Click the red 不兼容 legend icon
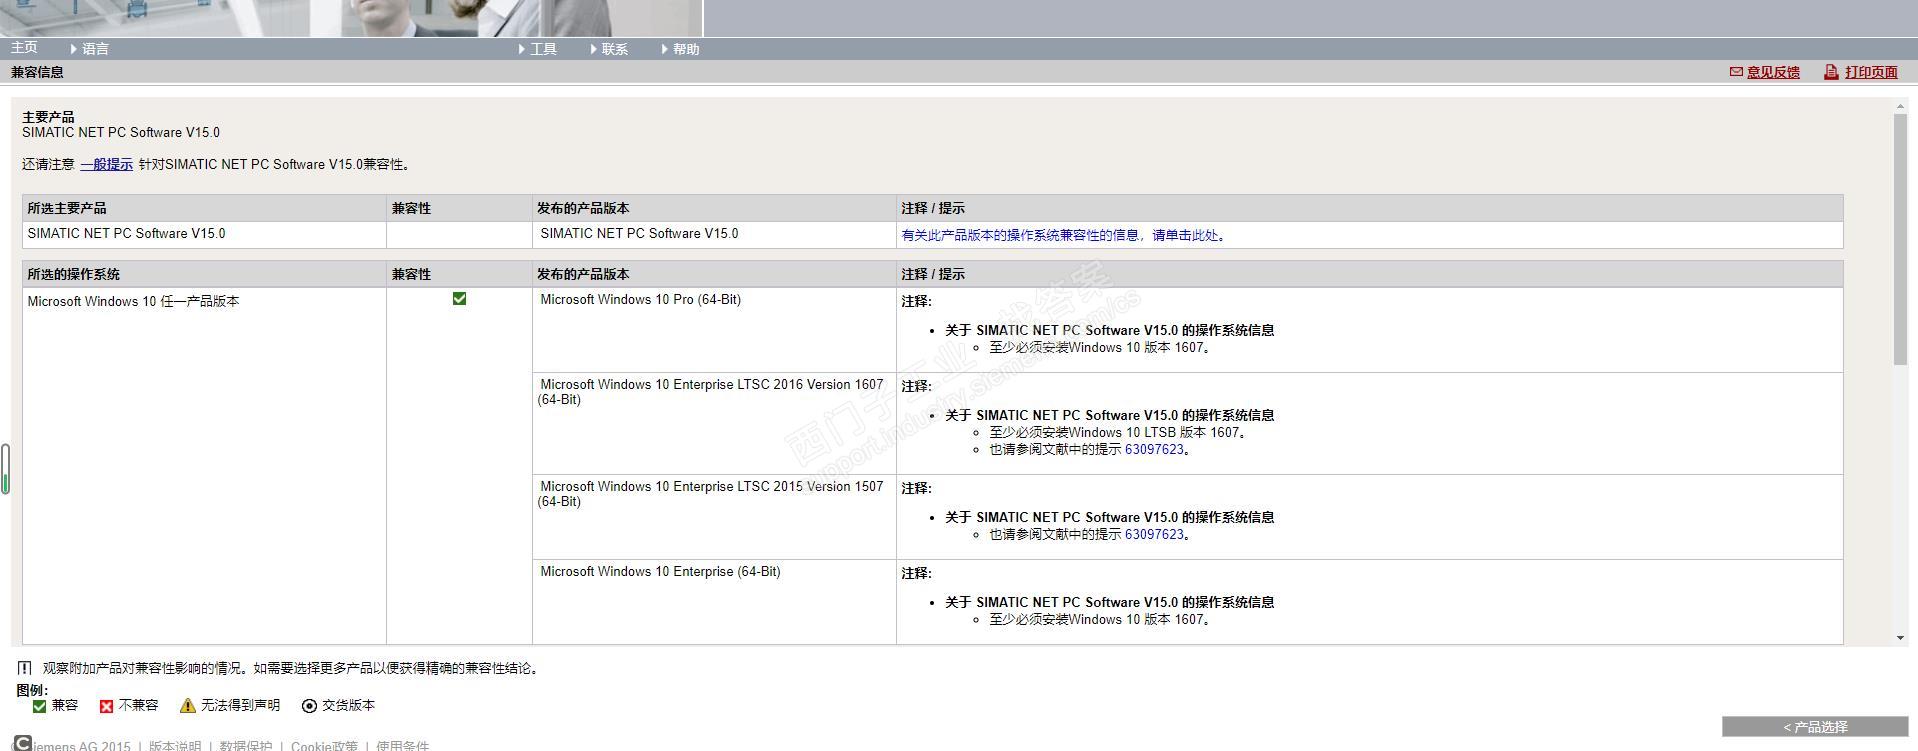 (106, 706)
